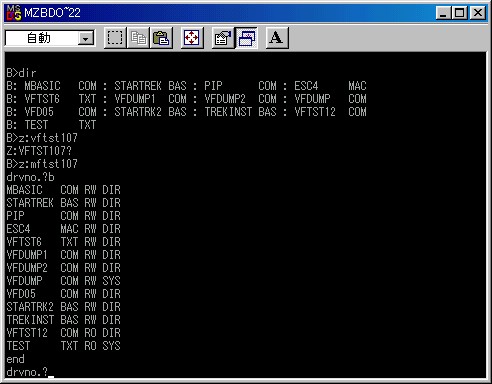Open the Properties toolbar icon

click(223, 38)
